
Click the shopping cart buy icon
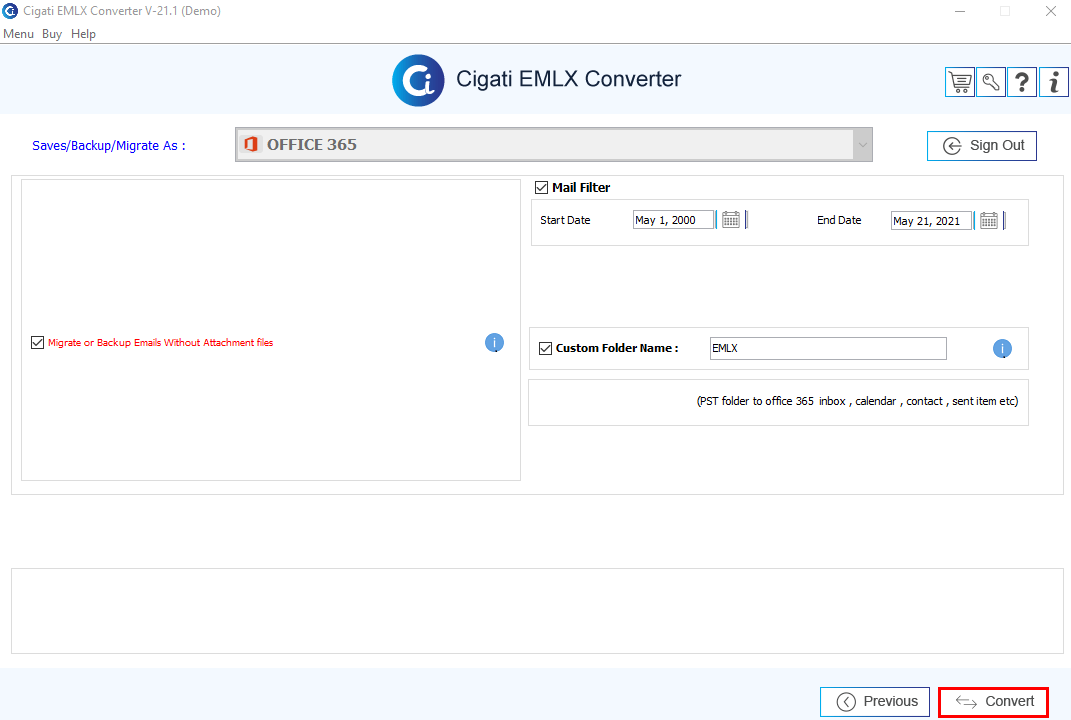coord(960,83)
